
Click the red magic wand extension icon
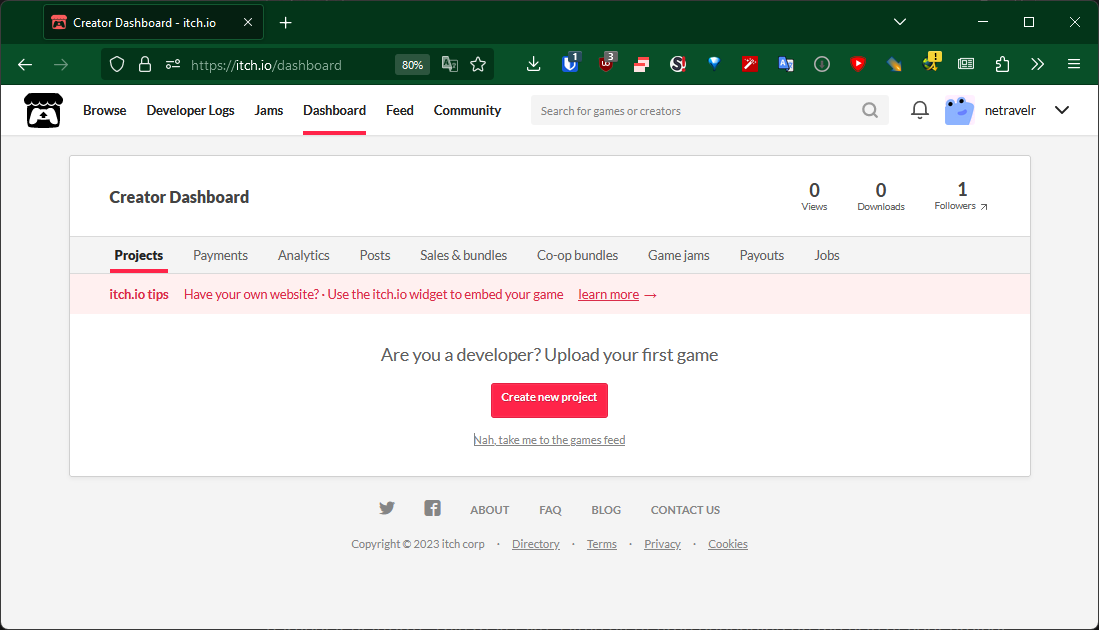pyautogui.click(x=750, y=64)
